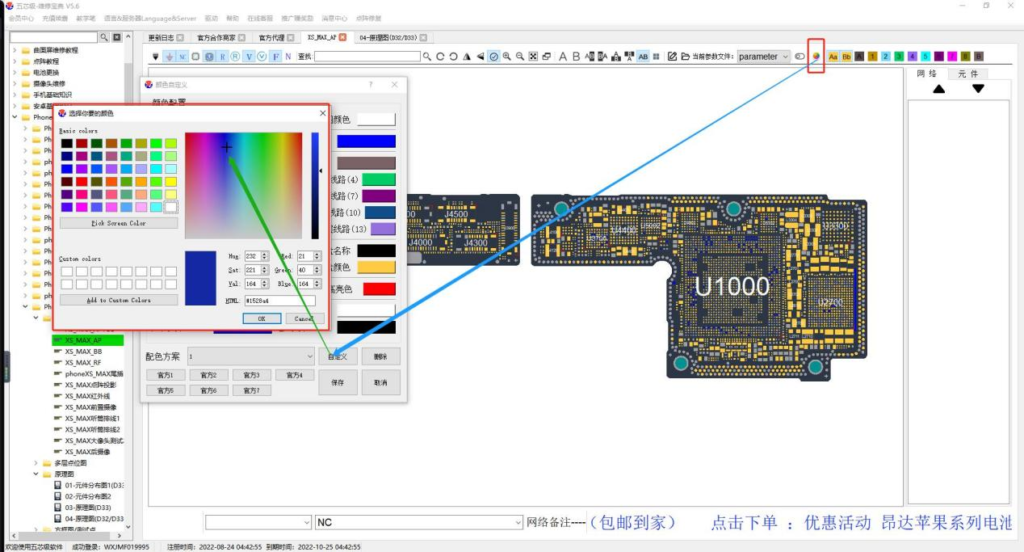Click the HTML color code field
This screenshot has height=552, width=1024.
click(x=280, y=300)
